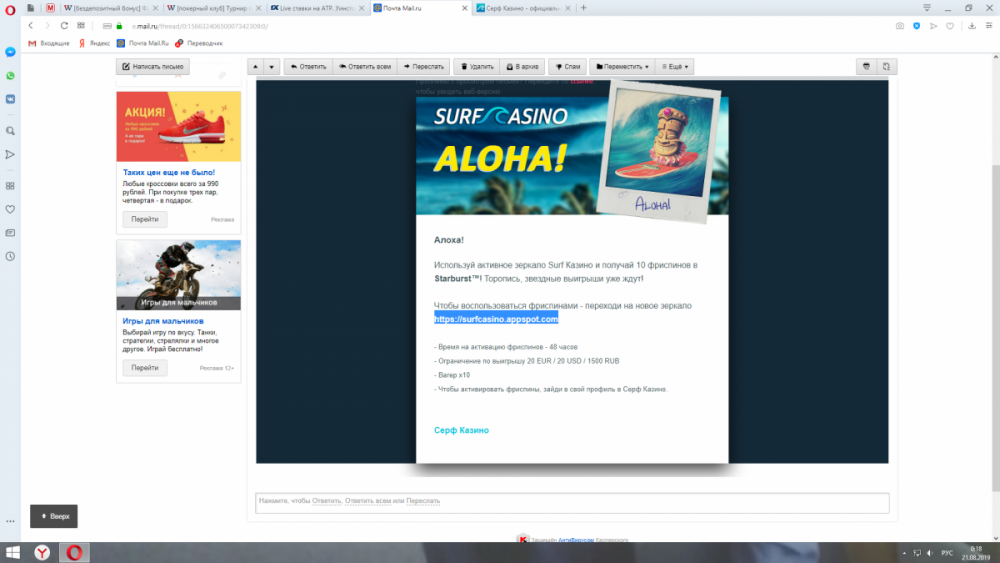1000x563 pixels.
Task: Mark the email as Спам
Action: [x=567, y=67]
